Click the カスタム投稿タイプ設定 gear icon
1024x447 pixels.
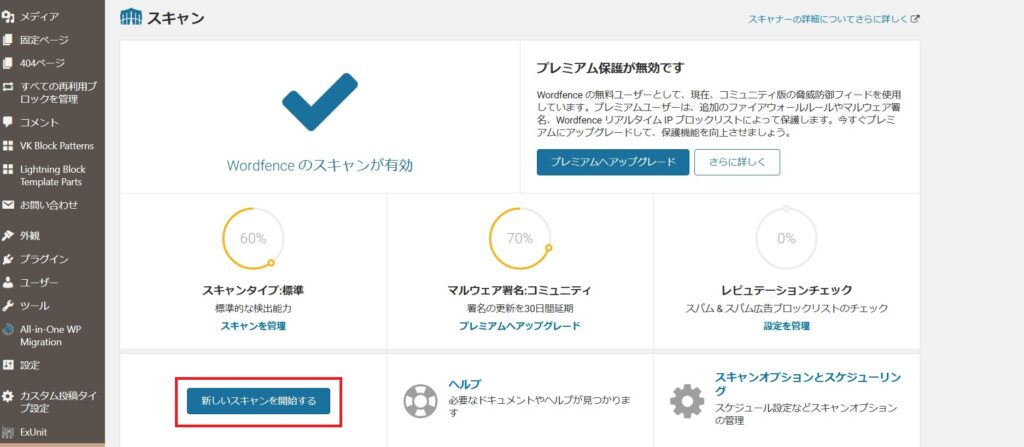[x=8, y=396]
